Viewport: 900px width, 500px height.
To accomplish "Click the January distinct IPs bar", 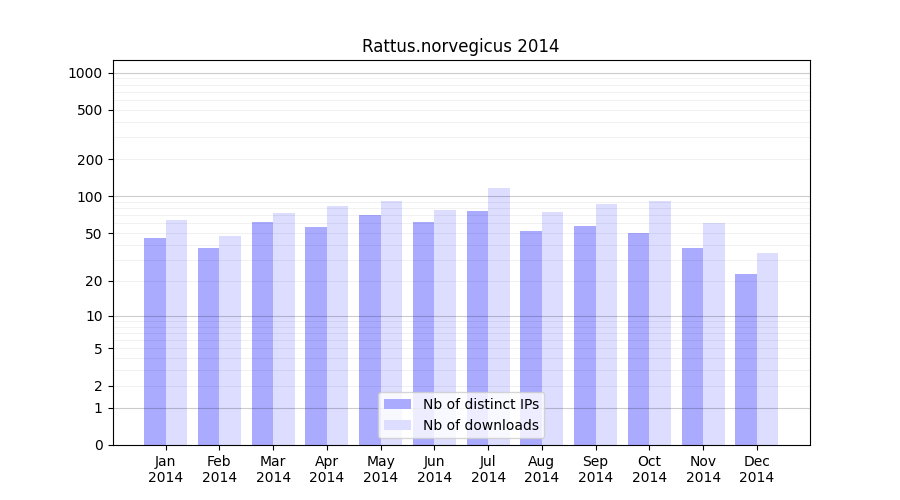I will coord(155,340).
